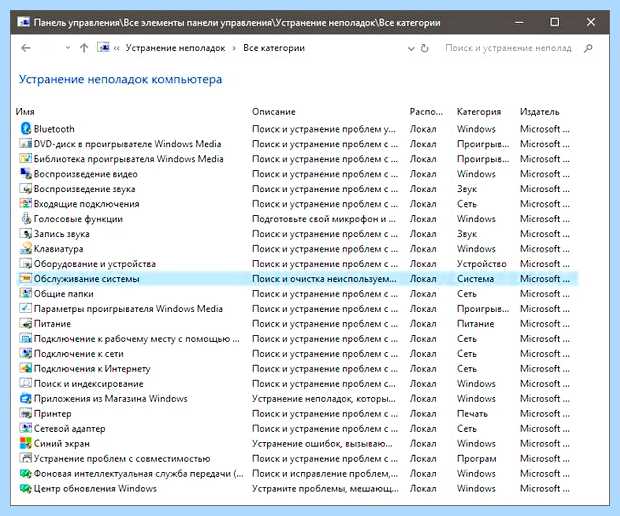This screenshot has width=620, height=516.
Task: Open the Питание troubleshooter
Action: click(x=53, y=324)
